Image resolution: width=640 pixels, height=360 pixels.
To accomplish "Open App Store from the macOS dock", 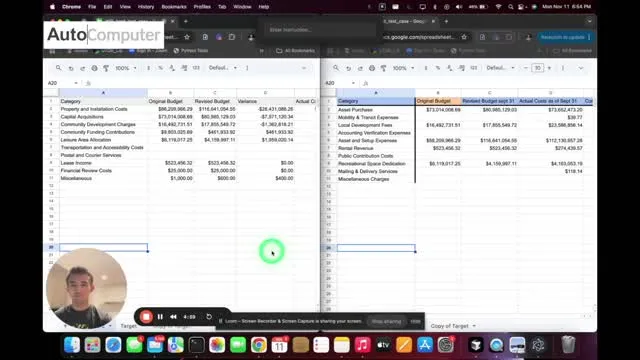I will [425, 345].
